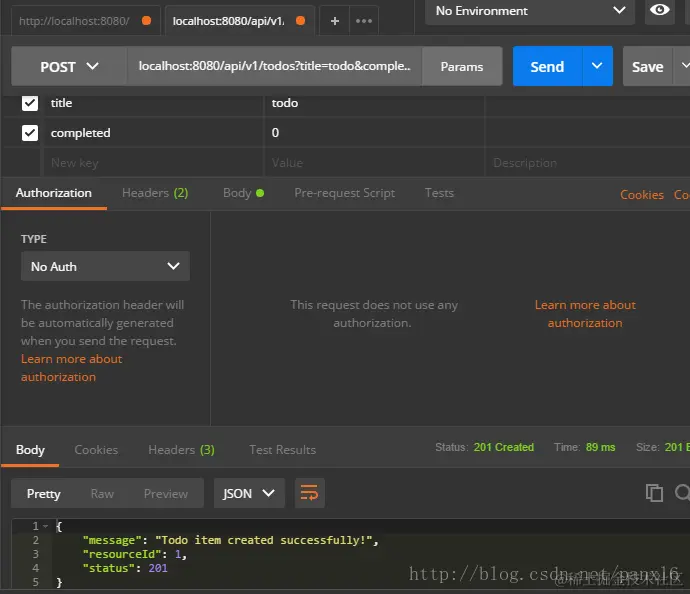
Task: Open the No Auth type dropdown
Action: tap(105, 266)
